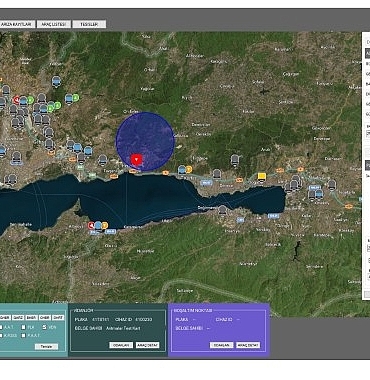
Task: Select the red marker inside the blue circle
Action: 136,159
